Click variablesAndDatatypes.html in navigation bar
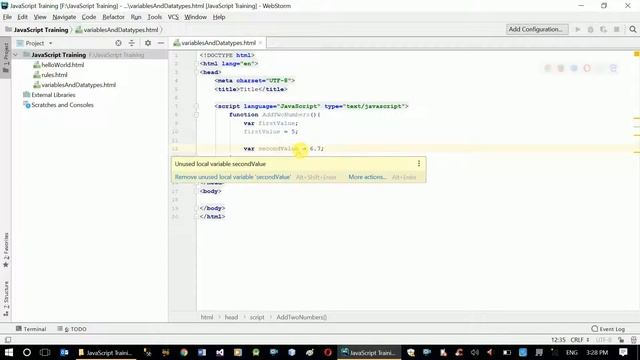 (x=120, y=30)
